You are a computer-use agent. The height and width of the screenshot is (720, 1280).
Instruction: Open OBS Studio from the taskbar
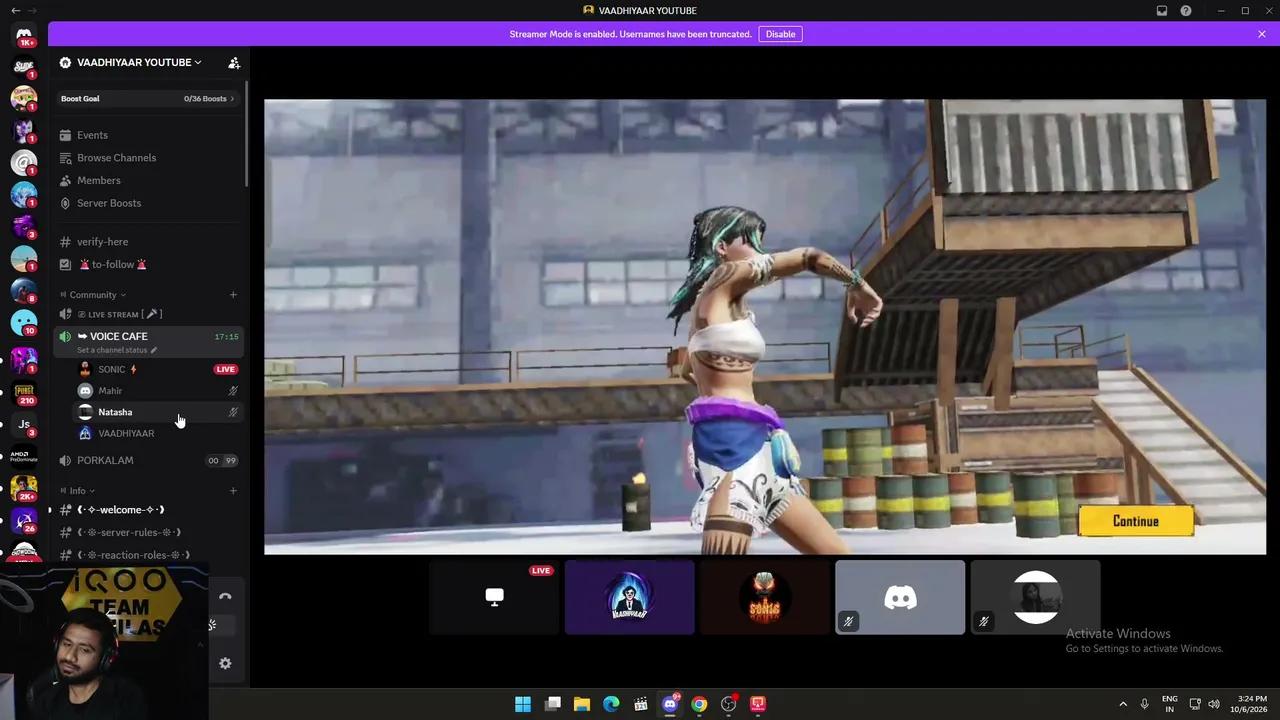[x=729, y=704]
